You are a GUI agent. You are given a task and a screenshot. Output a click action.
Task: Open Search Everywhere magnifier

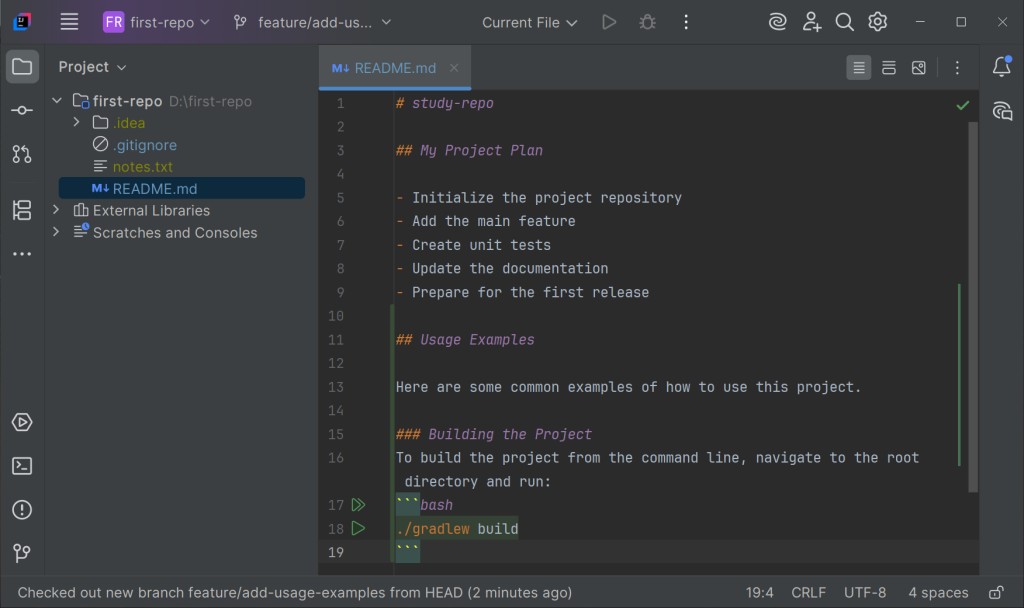(x=844, y=22)
